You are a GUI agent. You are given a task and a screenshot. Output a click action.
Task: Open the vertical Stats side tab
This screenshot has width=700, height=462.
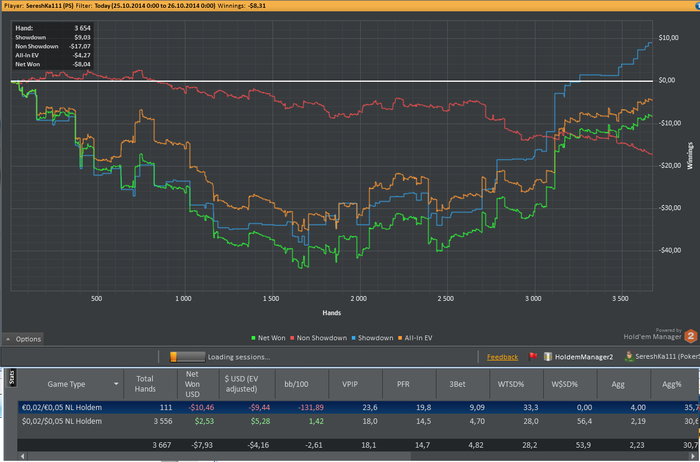pos(12,378)
